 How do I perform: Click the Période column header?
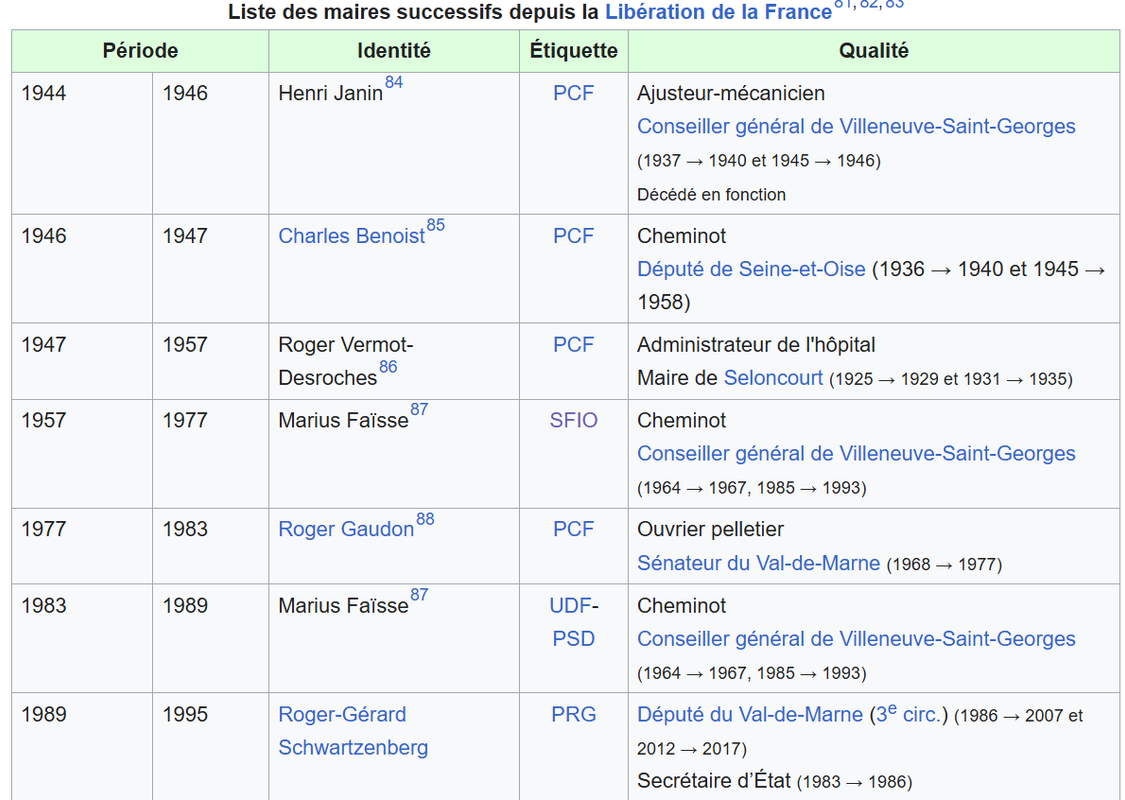140,51
